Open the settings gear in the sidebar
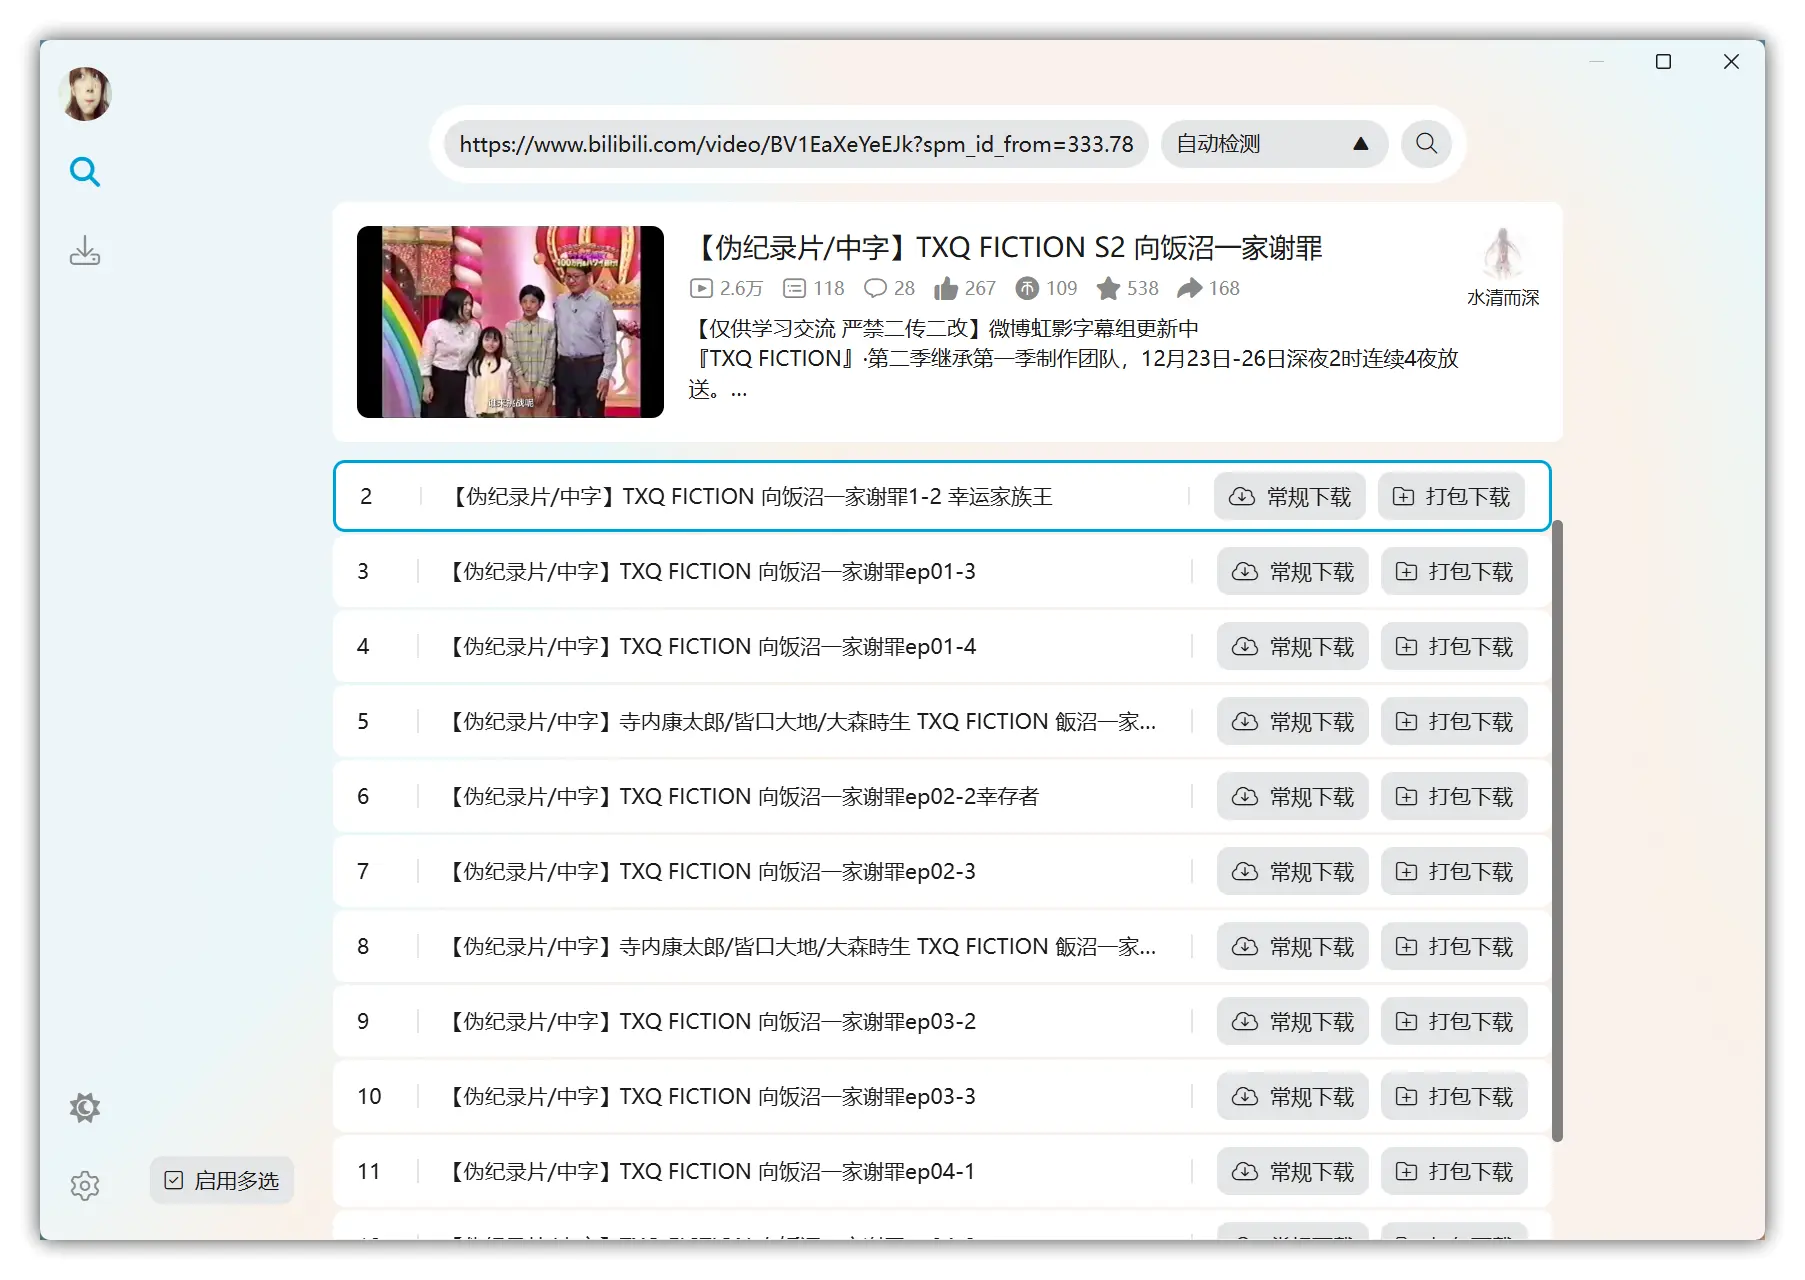Viewport: 1805px width, 1280px height. (x=85, y=1186)
